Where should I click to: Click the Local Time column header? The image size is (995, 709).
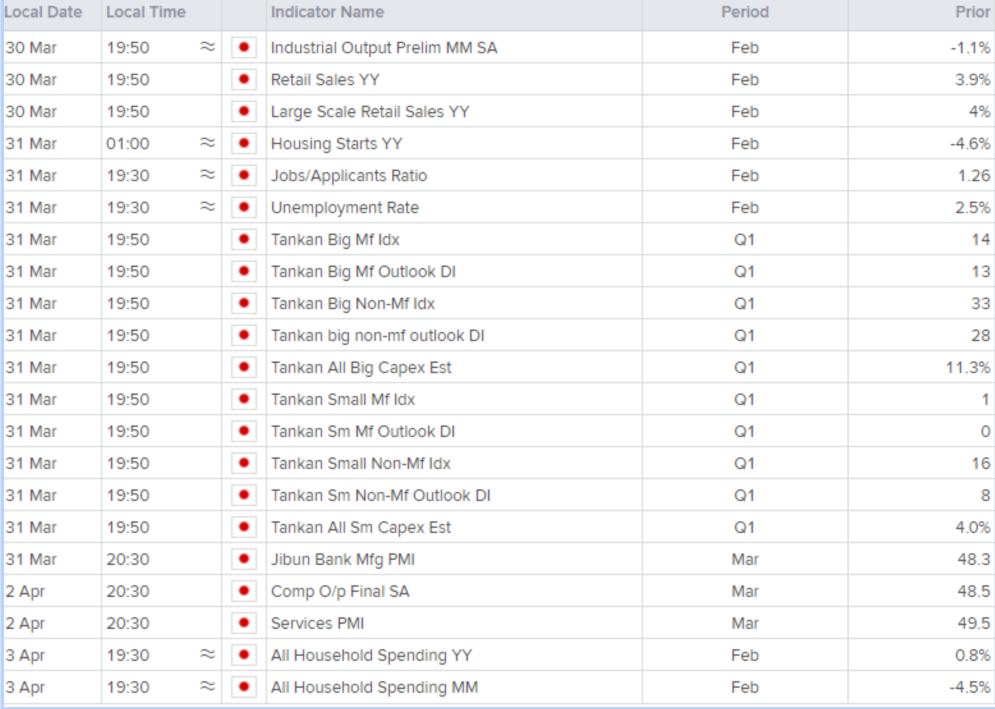pos(146,12)
